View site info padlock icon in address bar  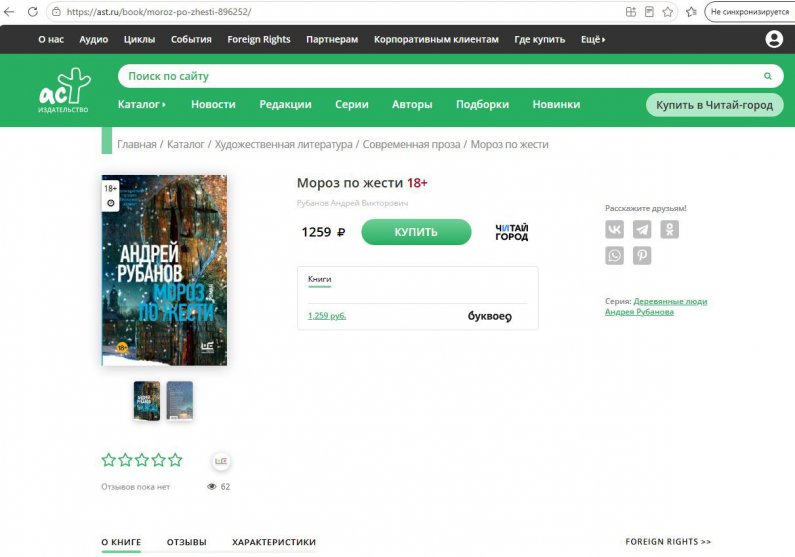point(56,12)
